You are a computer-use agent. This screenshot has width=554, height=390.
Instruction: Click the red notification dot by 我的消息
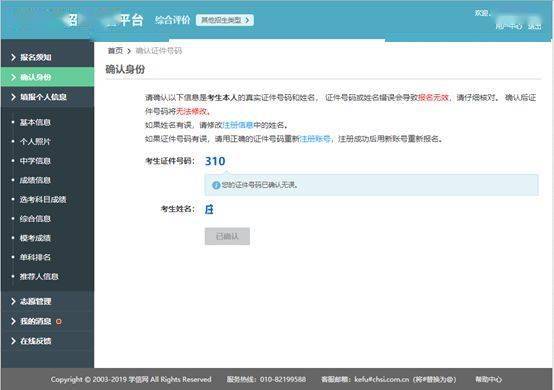[59, 321]
